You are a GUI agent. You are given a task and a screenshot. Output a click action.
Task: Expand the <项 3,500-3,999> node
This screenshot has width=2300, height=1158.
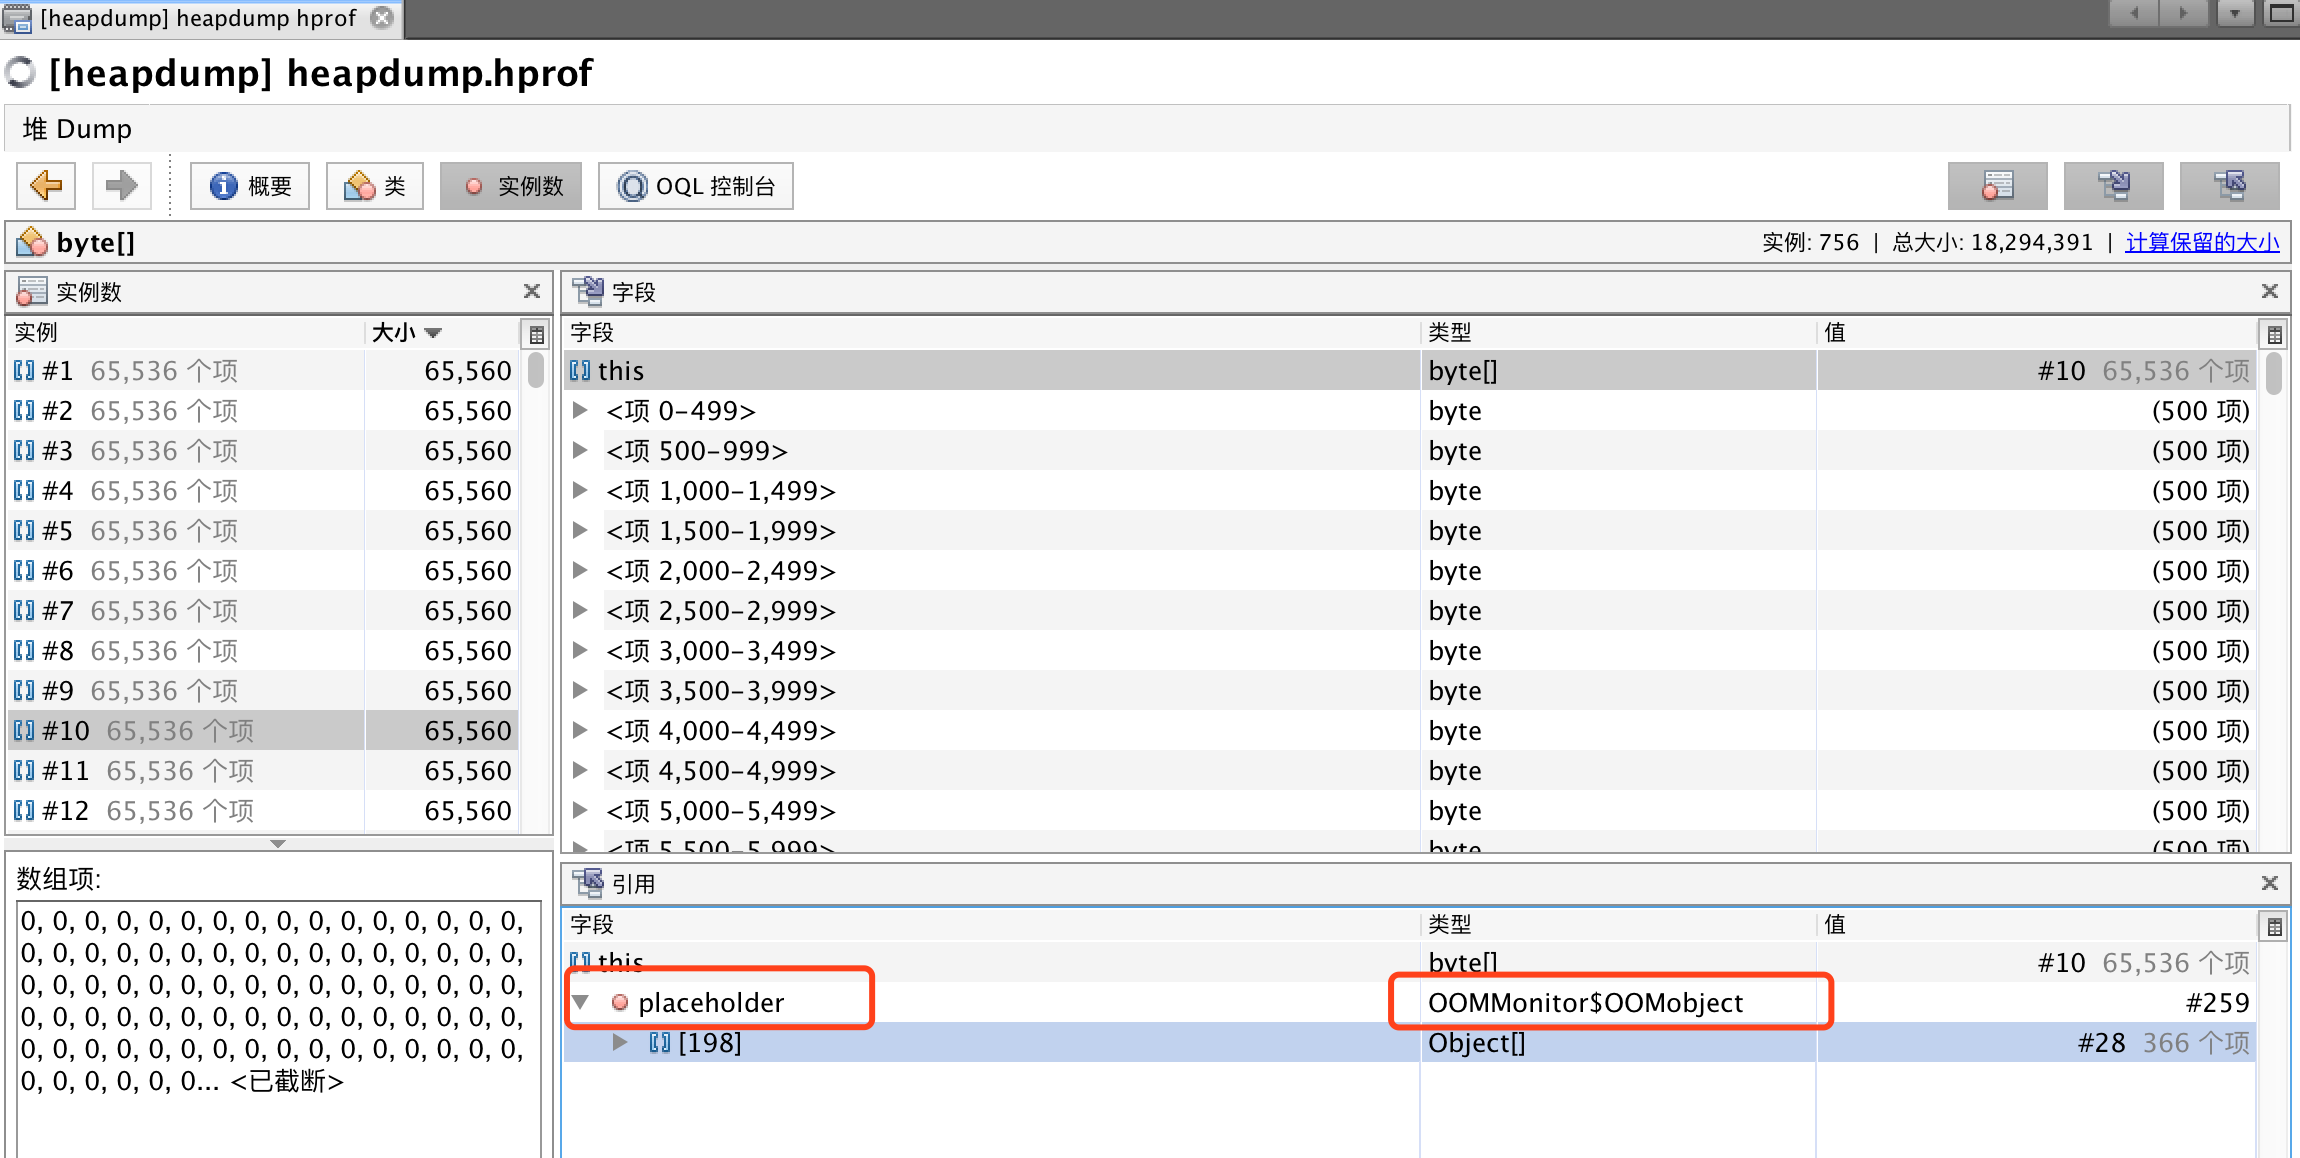tap(580, 690)
